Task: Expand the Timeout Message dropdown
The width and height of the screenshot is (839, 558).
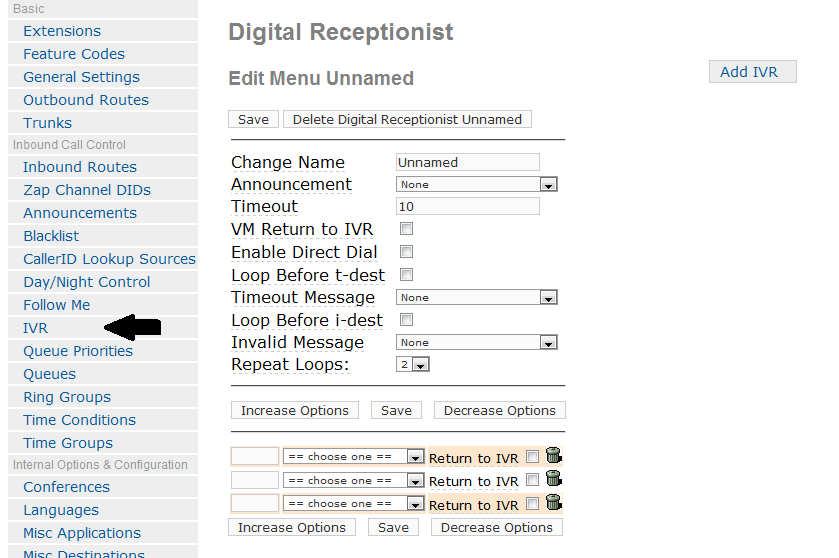Action: [x=477, y=297]
